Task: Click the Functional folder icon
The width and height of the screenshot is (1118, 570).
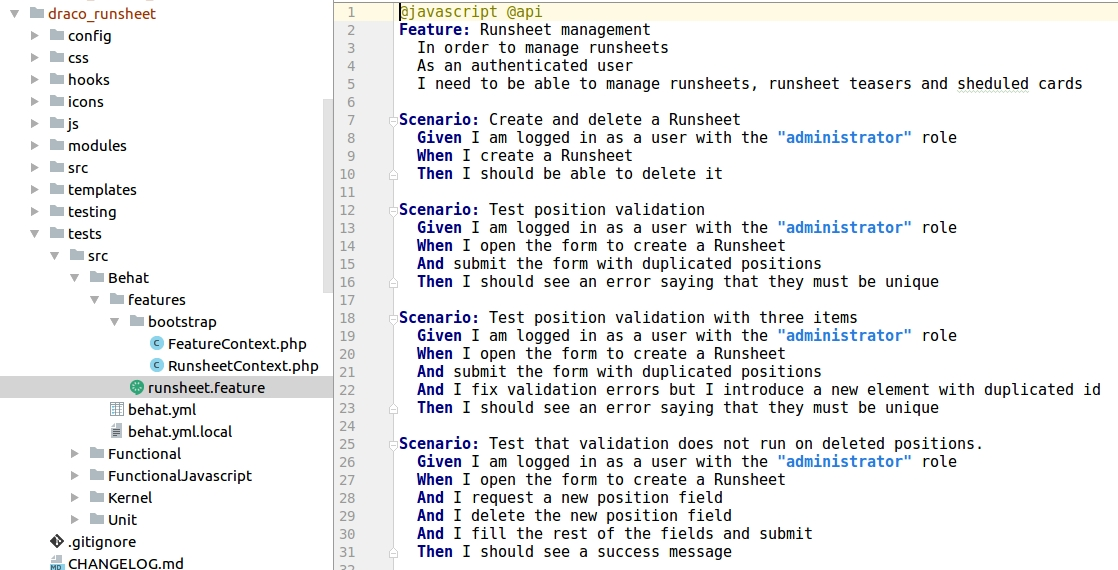Action: coord(97,453)
